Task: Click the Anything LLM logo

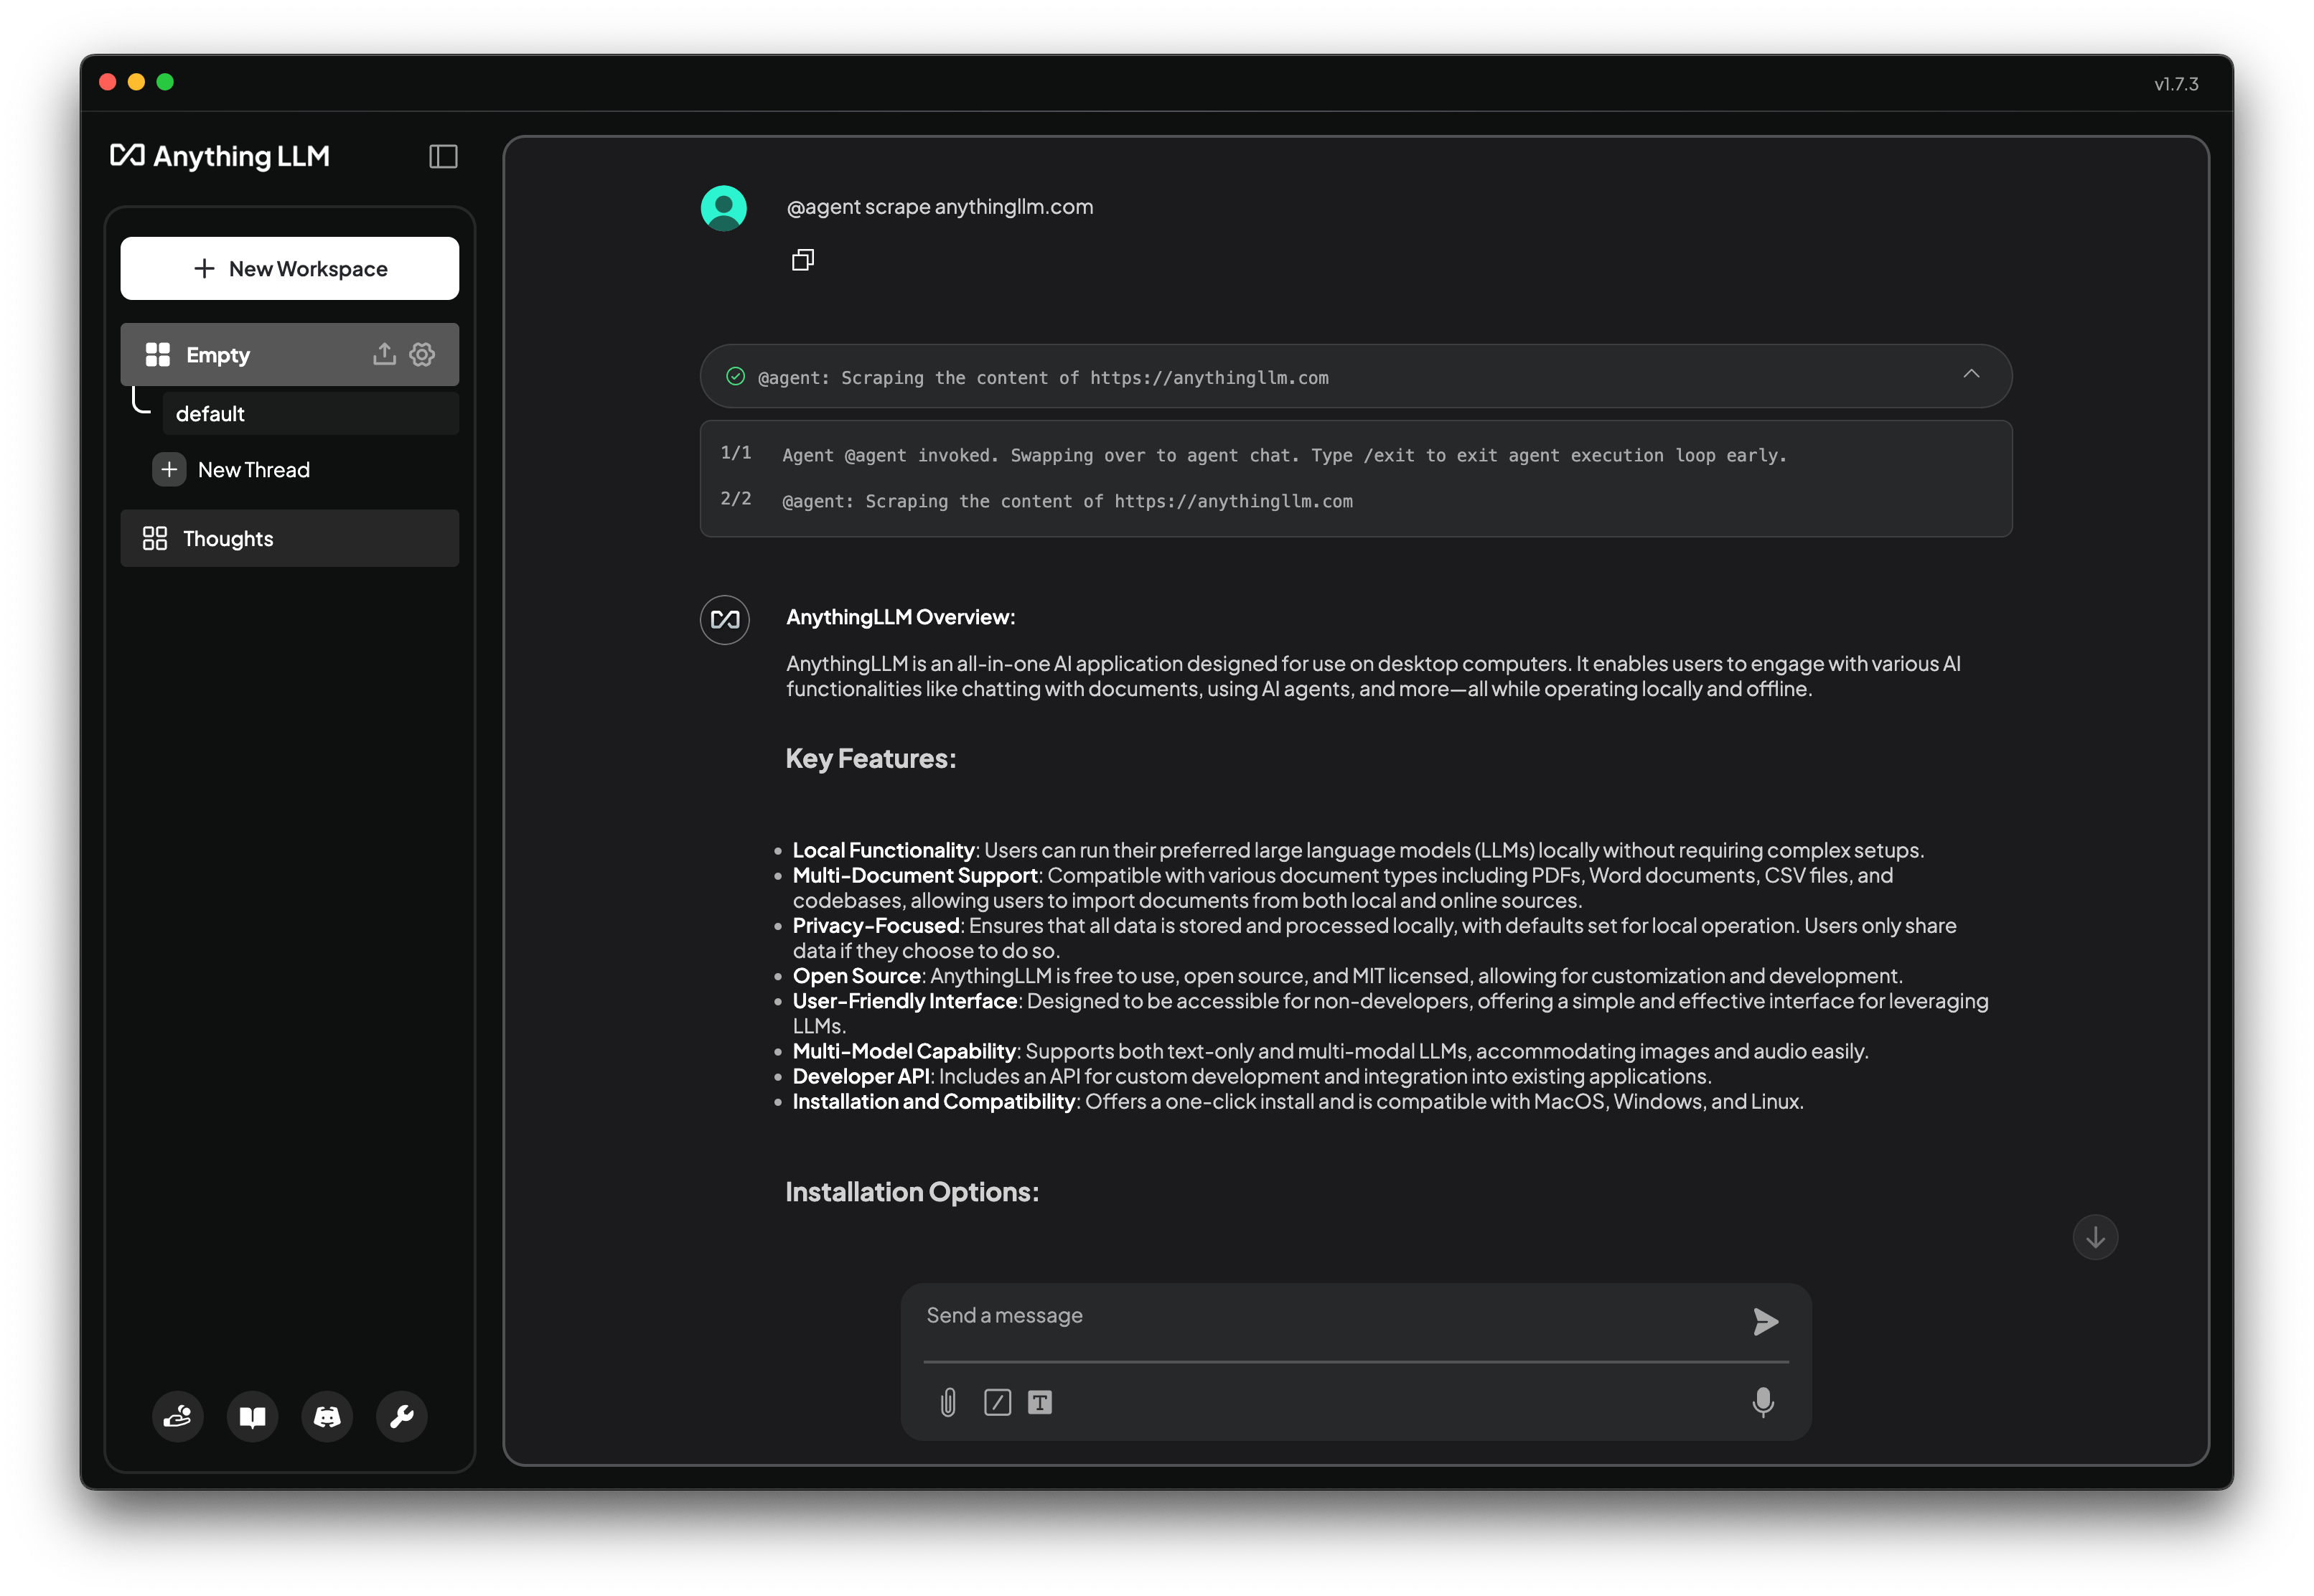Action: [220, 156]
